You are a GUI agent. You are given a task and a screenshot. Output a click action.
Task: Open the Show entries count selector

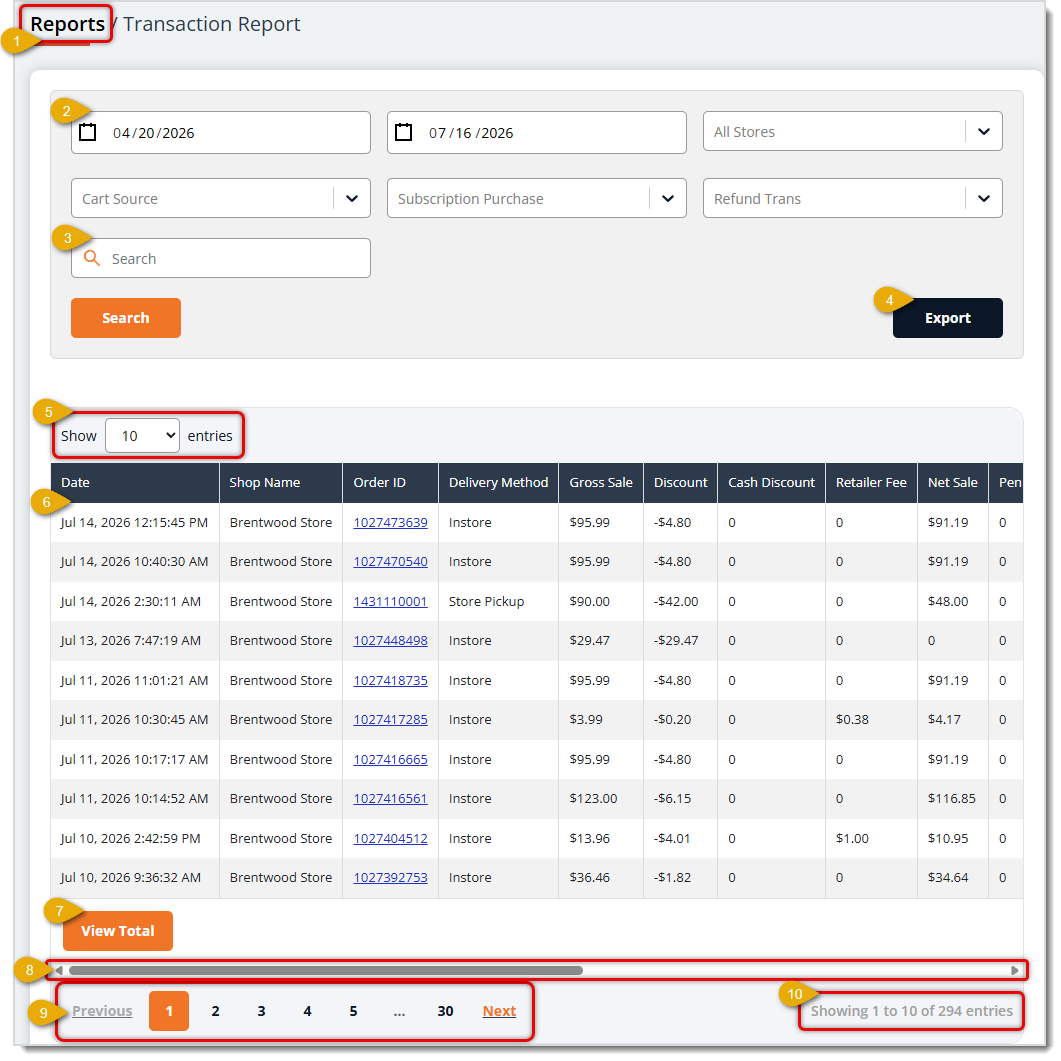click(x=142, y=436)
